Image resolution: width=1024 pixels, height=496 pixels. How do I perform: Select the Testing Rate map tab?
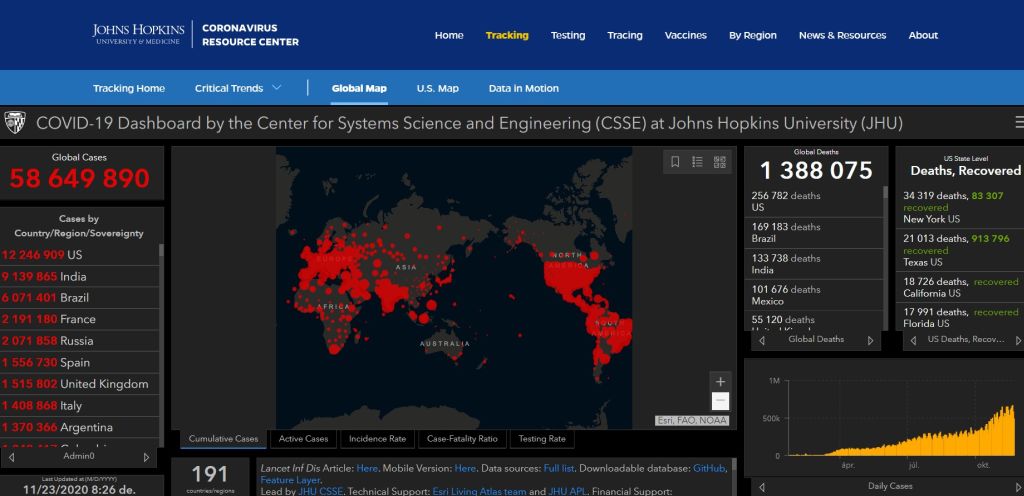[542, 439]
